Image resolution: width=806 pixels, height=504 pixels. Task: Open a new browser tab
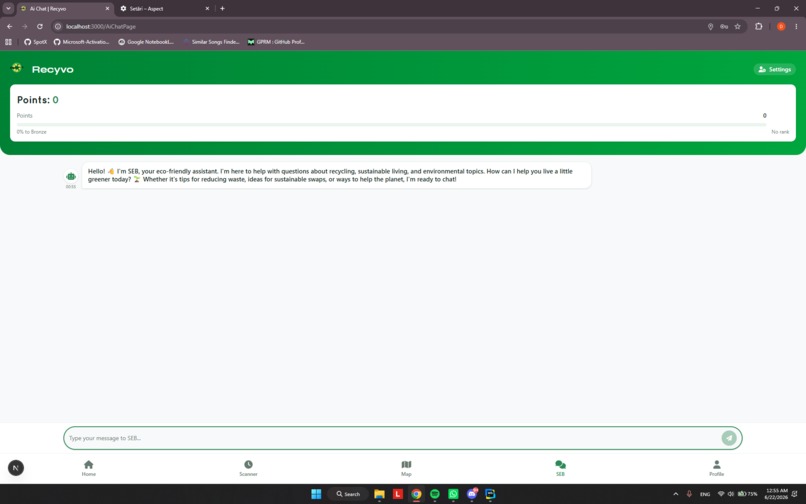(x=222, y=9)
